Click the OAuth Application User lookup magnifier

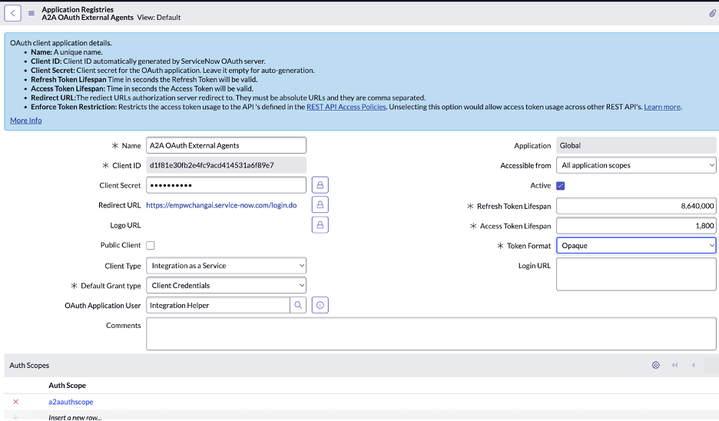click(298, 305)
